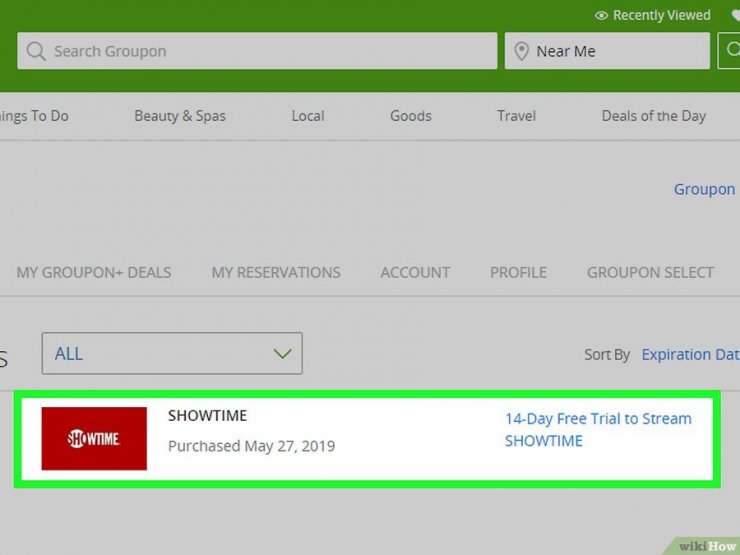The width and height of the screenshot is (740, 555).
Task: Click the Near Me location field
Action: point(607,50)
